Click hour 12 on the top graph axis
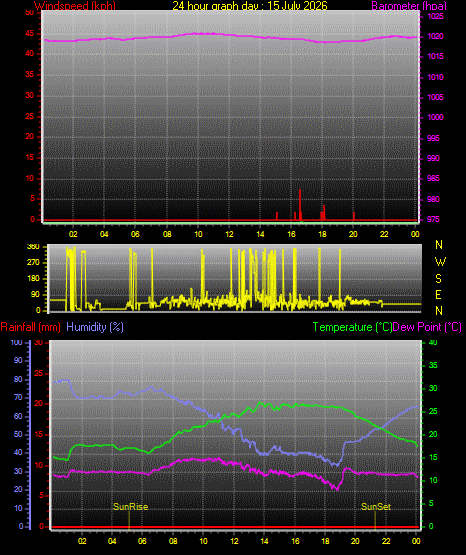 coord(229,234)
